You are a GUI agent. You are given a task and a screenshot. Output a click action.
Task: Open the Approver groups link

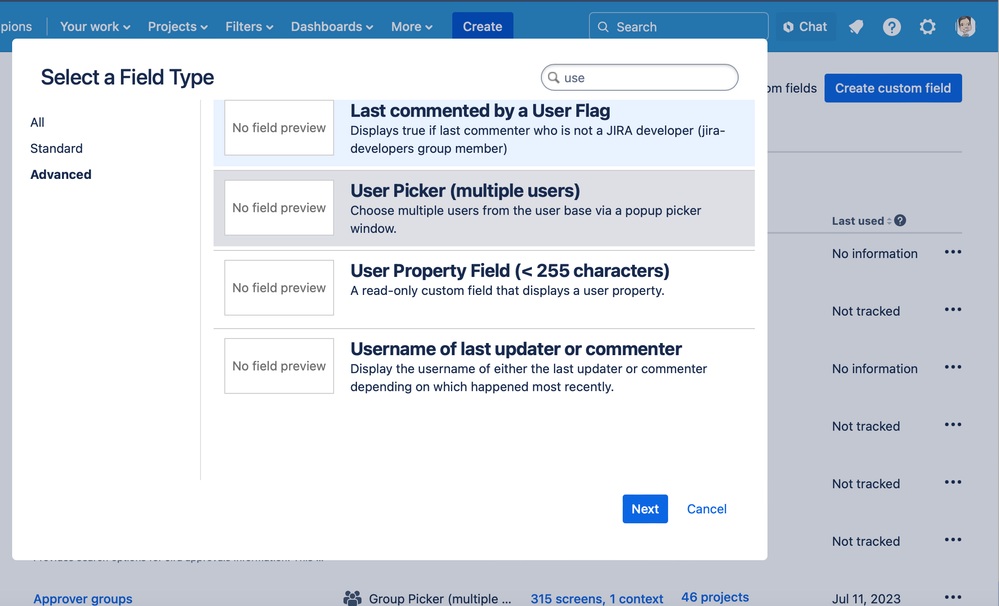pyautogui.click(x=83, y=598)
